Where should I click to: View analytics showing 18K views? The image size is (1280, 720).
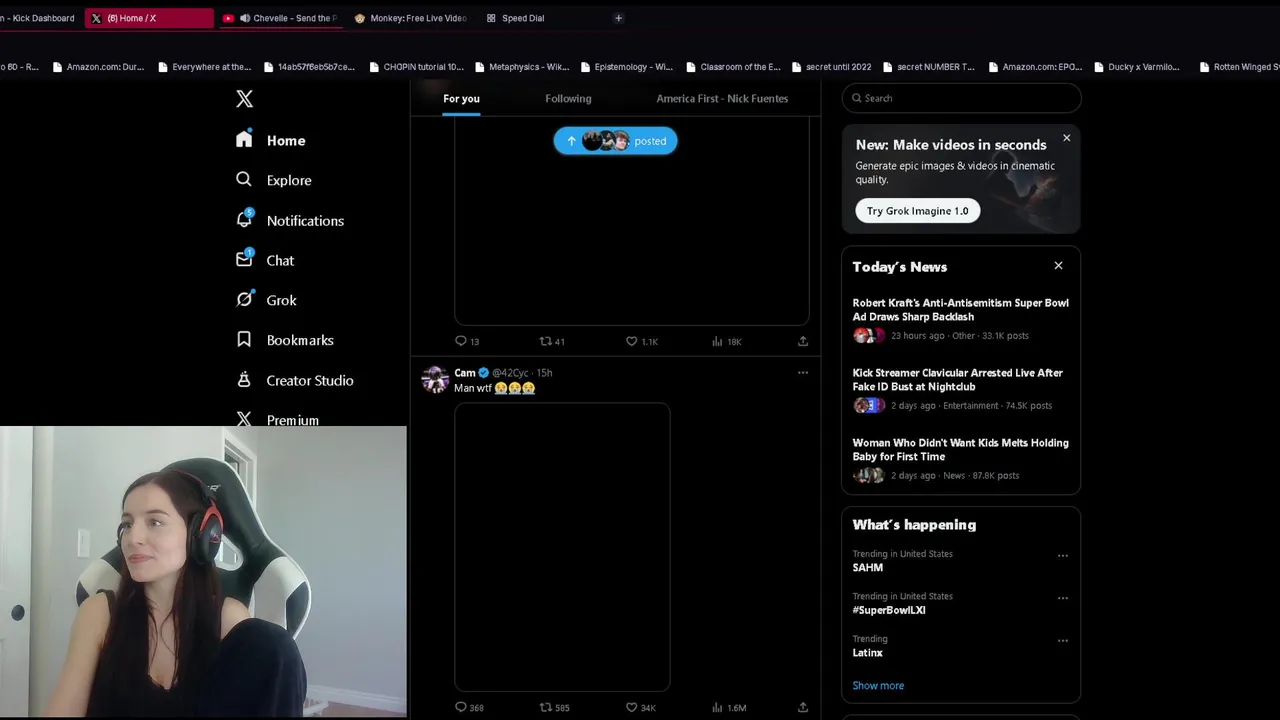coord(726,341)
